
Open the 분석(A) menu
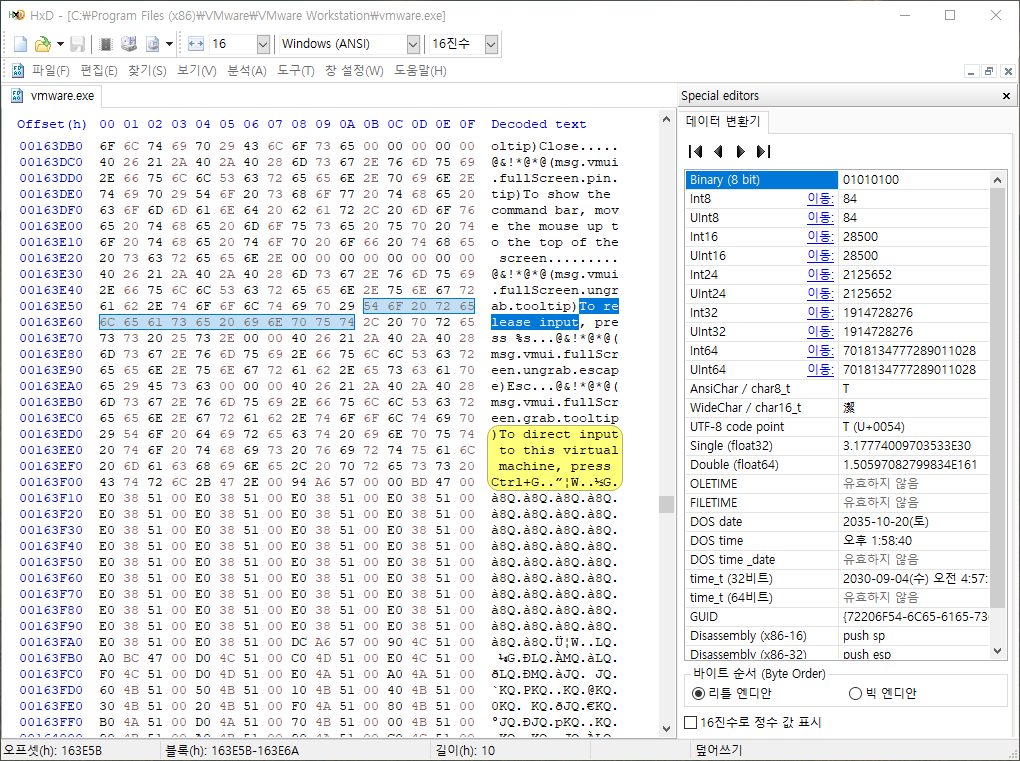point(247,70)
